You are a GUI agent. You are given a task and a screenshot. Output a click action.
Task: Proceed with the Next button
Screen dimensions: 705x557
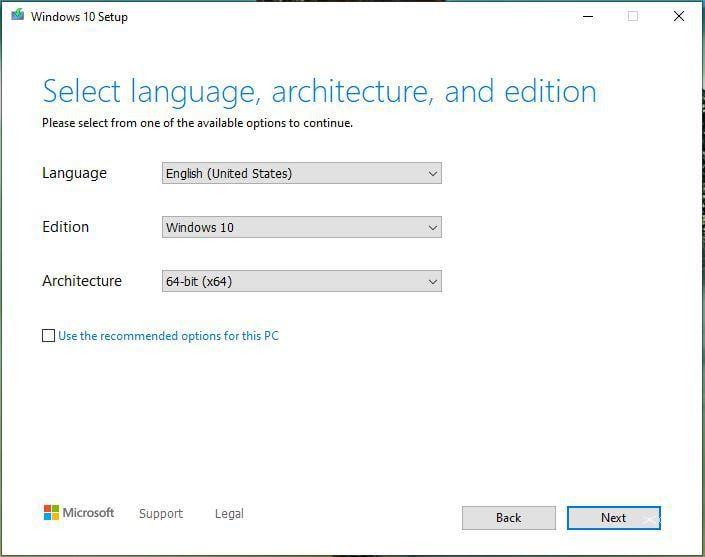(x=613, y=517)
